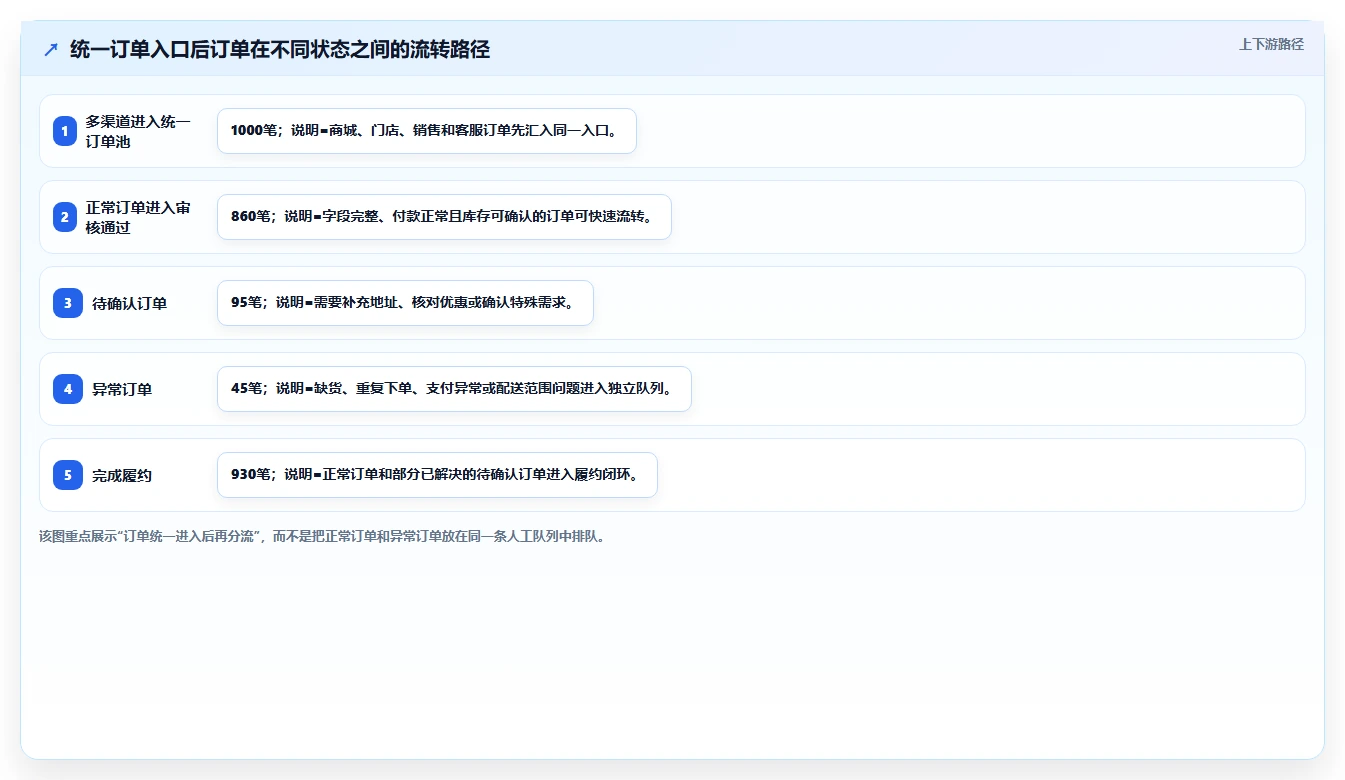The image size is (1345, 780).
Task: Click the heading 统一订单入口后订单在不同状态之间的流转路径
Action: point(280,49)
